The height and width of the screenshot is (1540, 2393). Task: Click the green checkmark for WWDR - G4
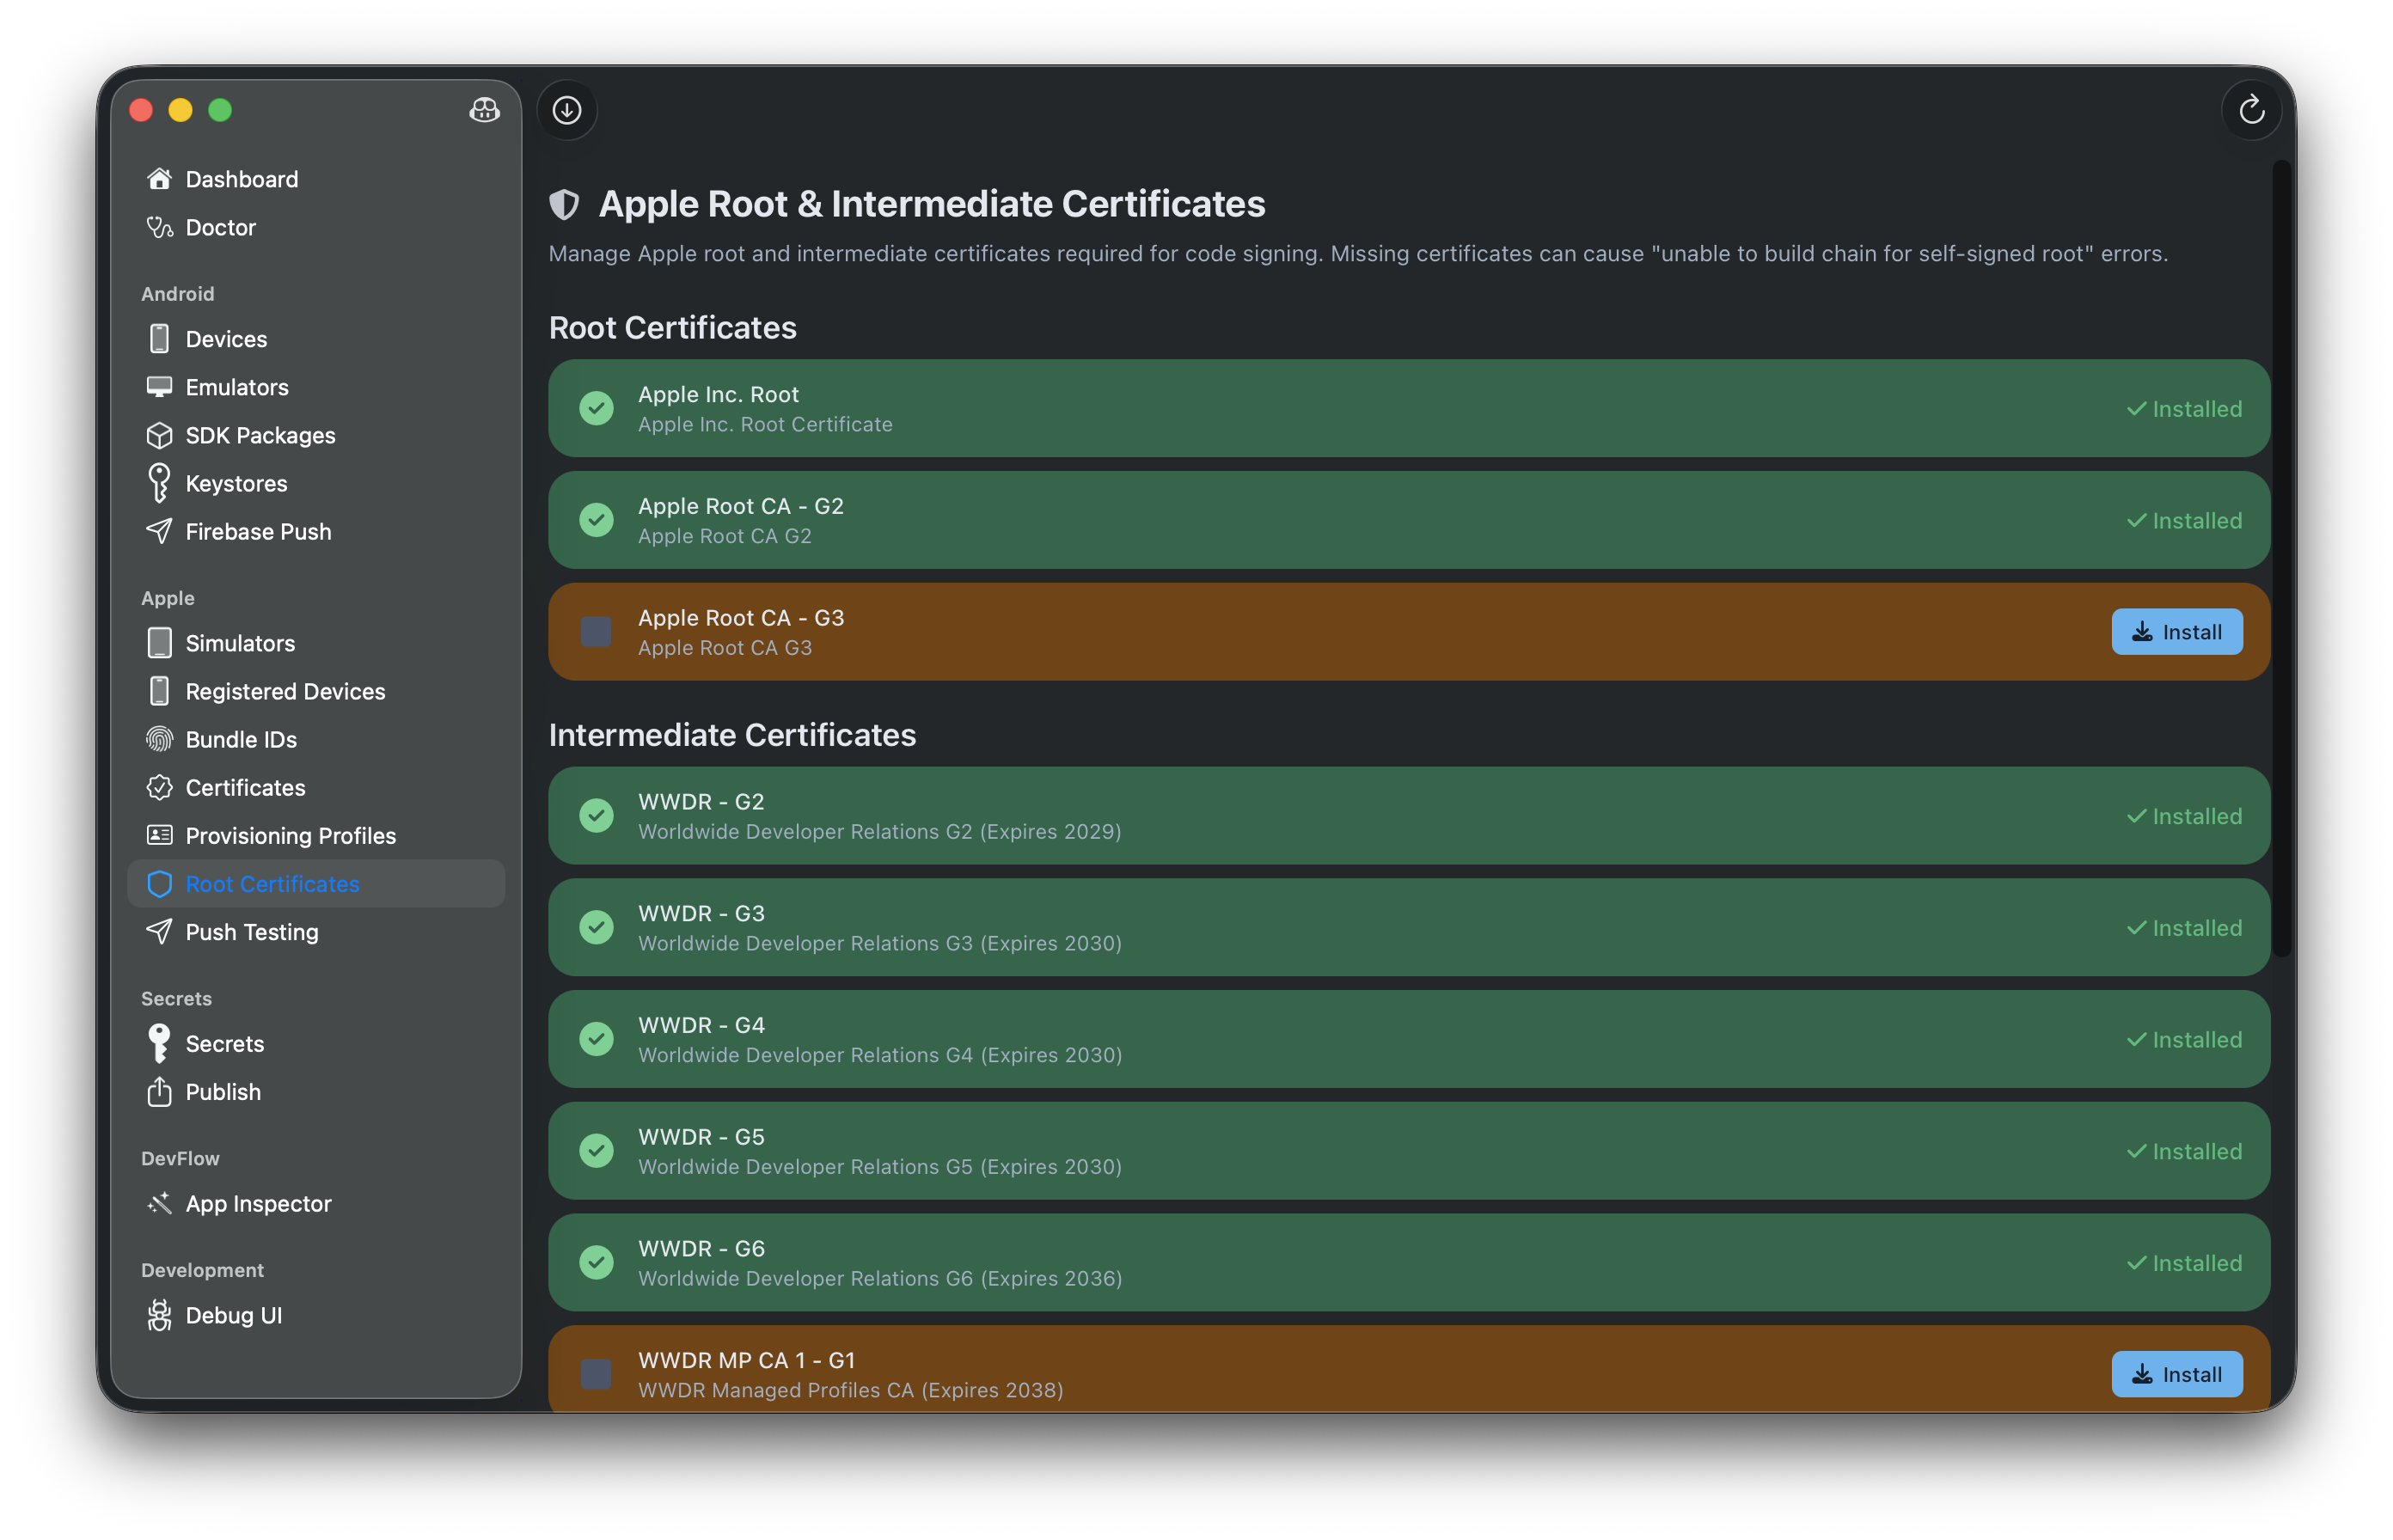597,1039
